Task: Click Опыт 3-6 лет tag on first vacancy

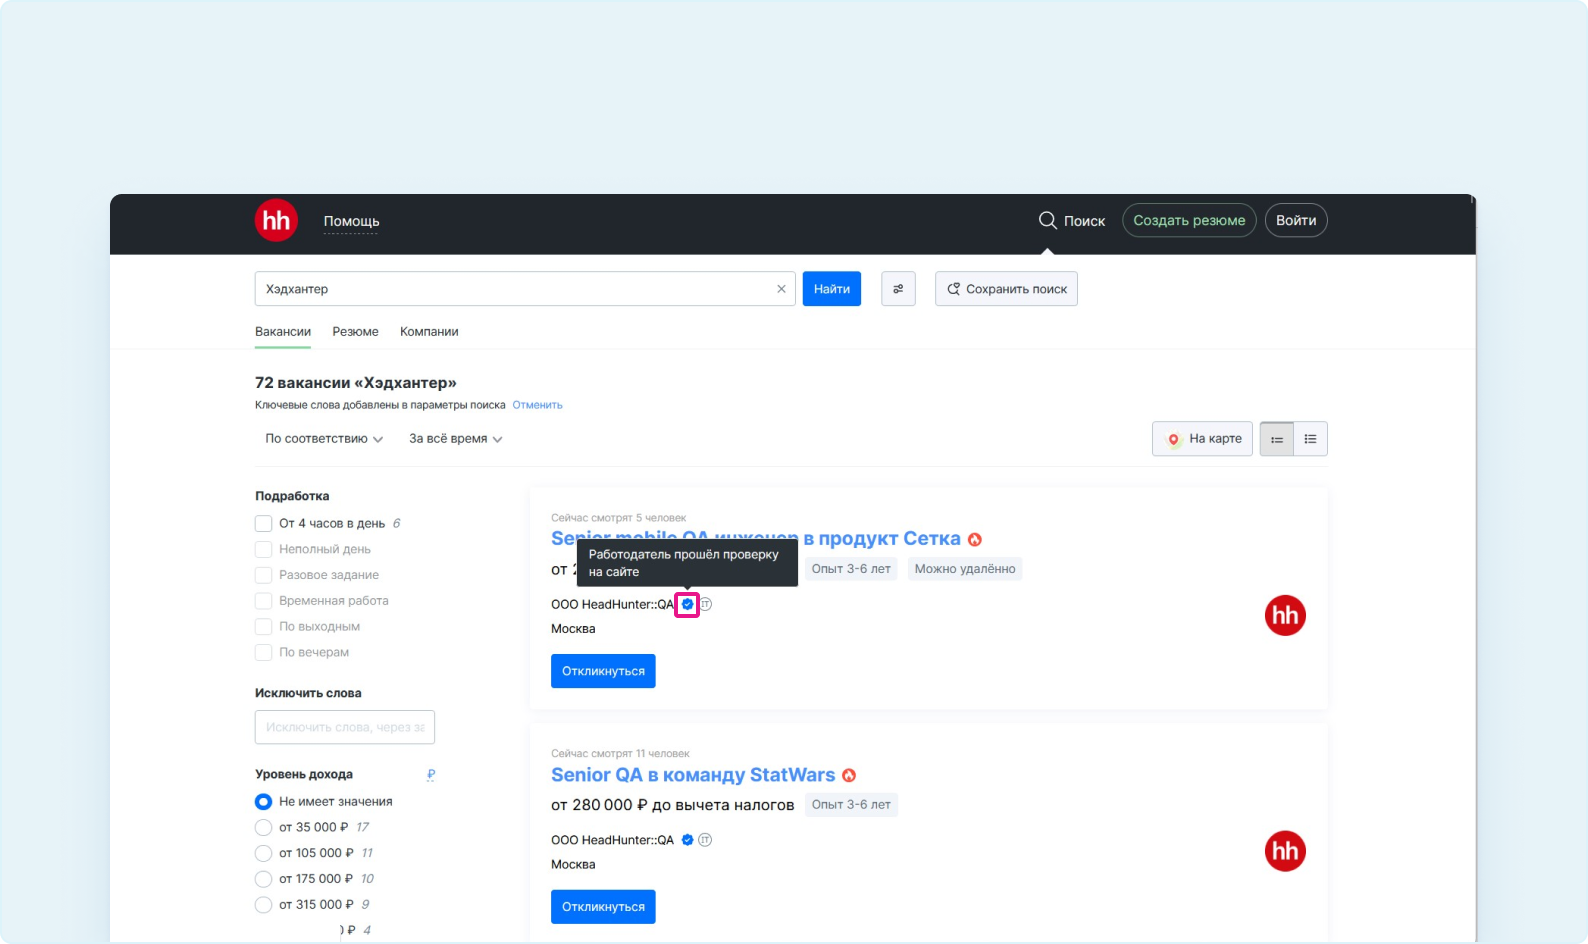Action: point(851,569)
